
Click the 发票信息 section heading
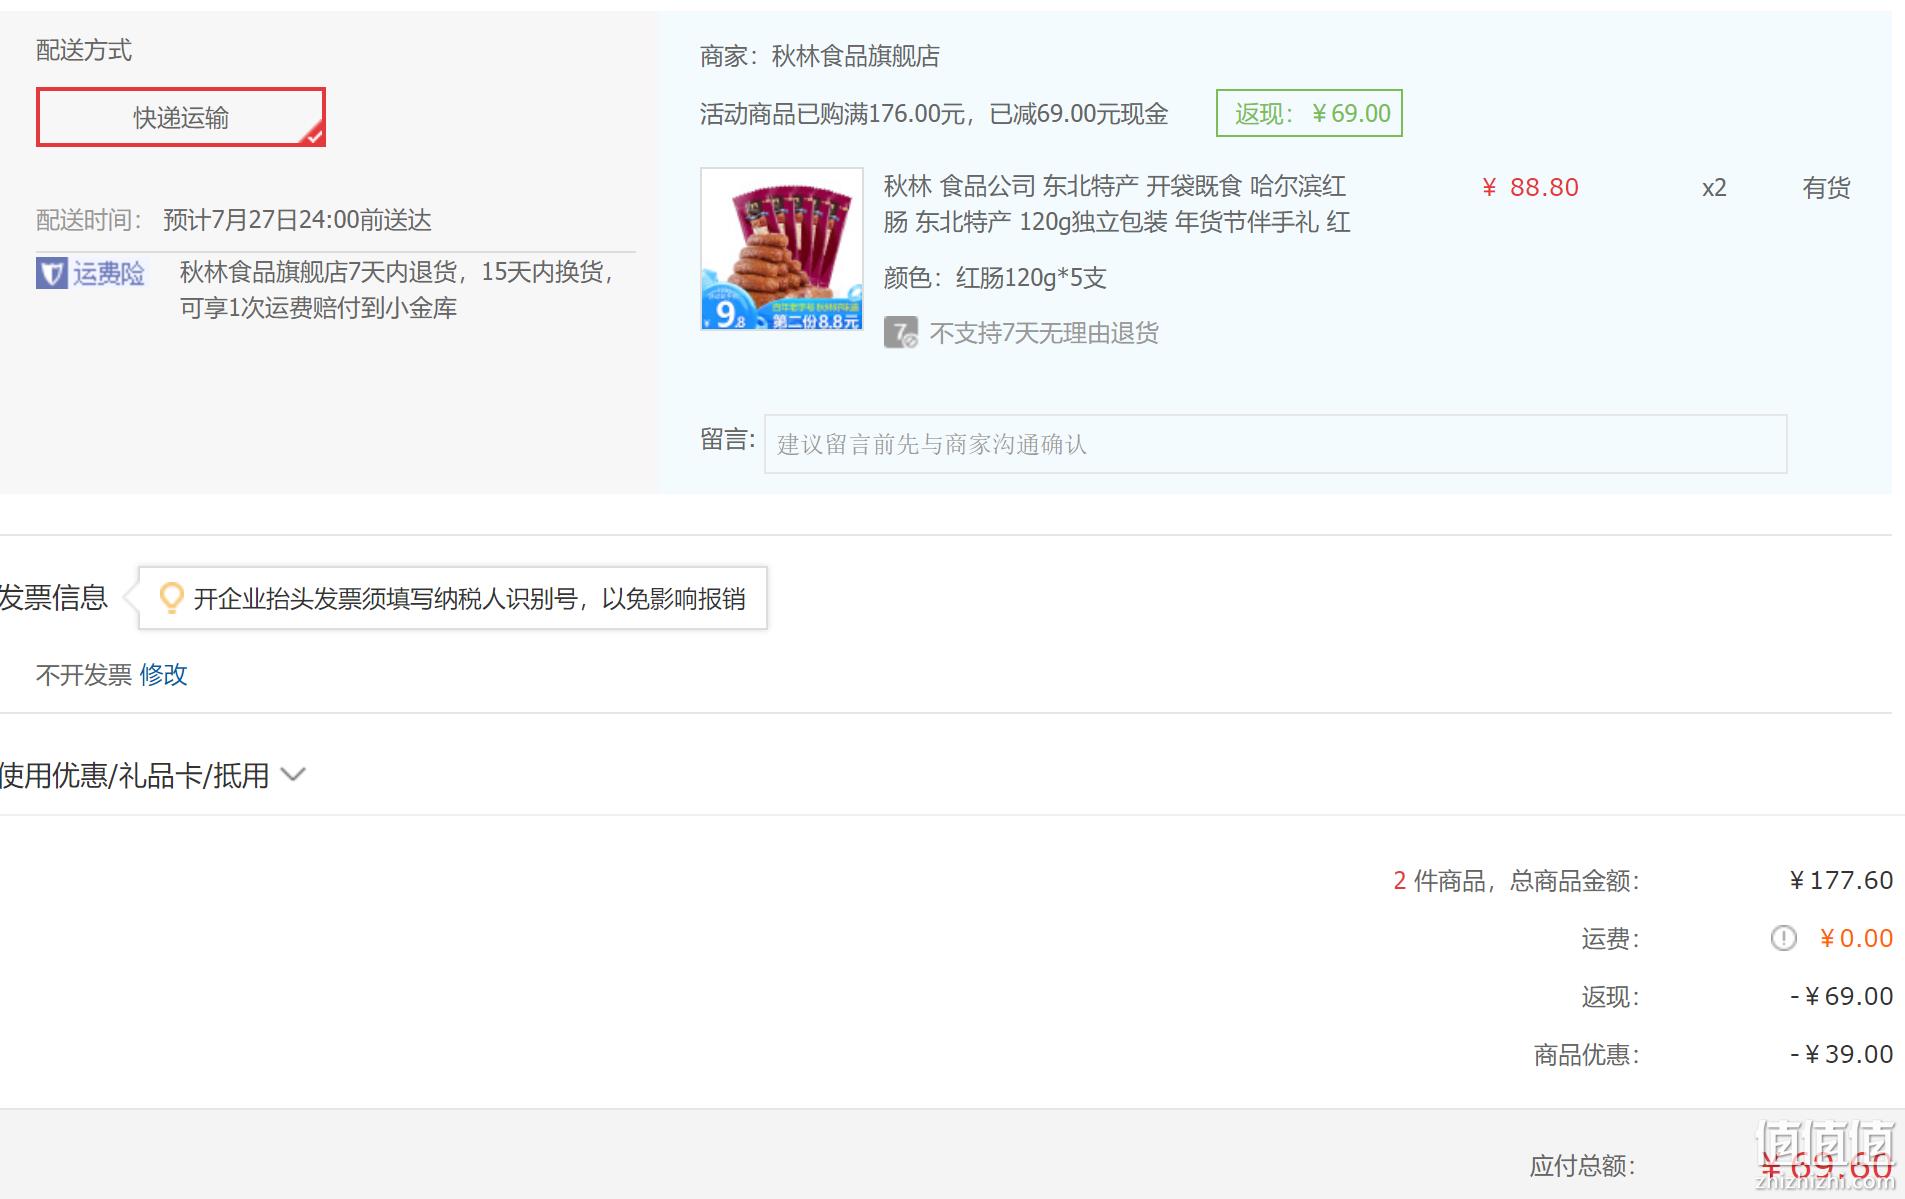click(x=54, y=598)
